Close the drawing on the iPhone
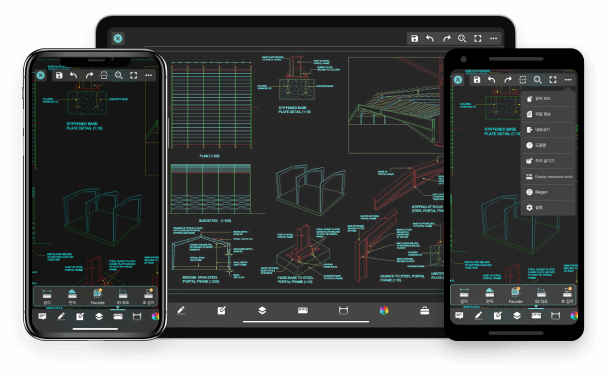 pyautogui.click(x=41, y=75)
